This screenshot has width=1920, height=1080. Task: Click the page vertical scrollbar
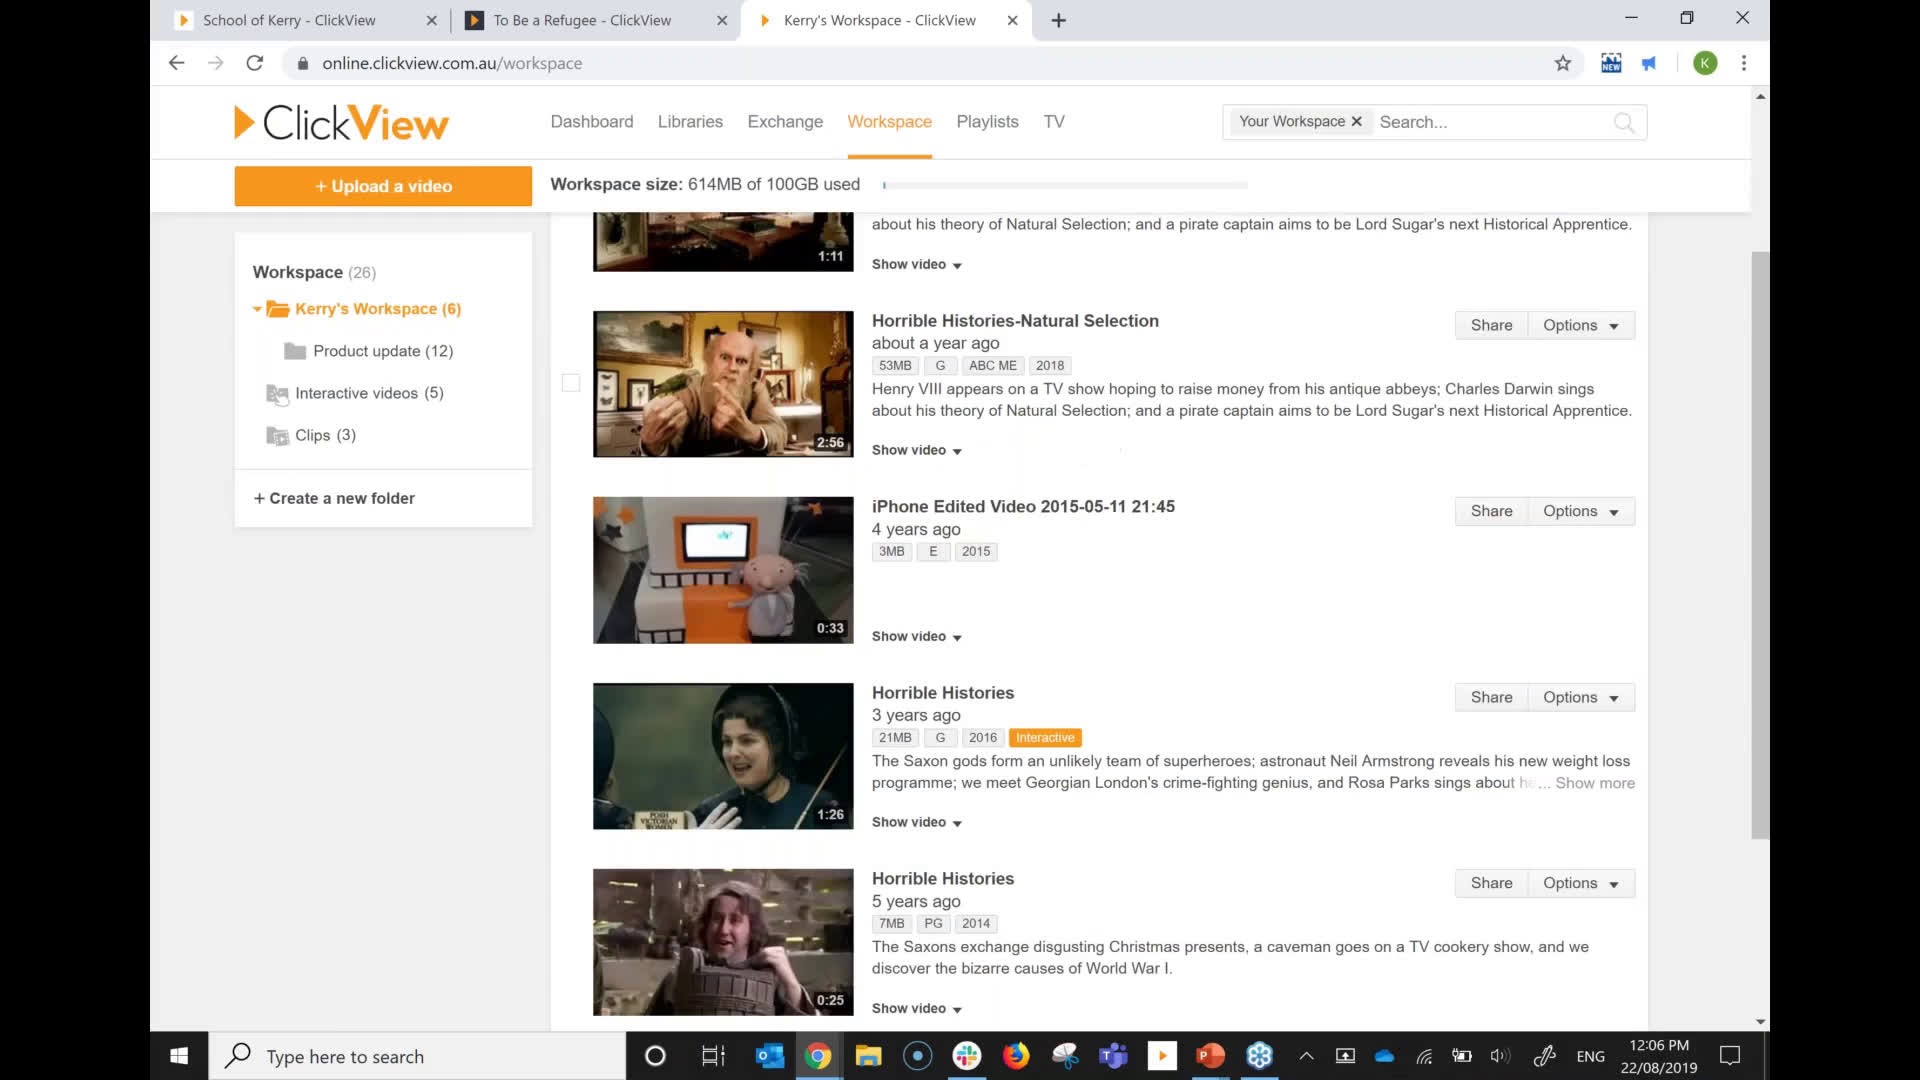point(1760,545)
